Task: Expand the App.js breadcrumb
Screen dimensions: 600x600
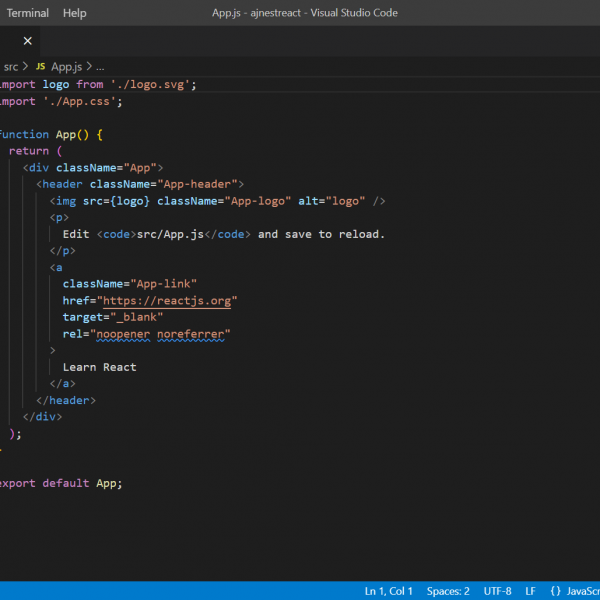Action: pyautogui.click(x=66, y=66)
